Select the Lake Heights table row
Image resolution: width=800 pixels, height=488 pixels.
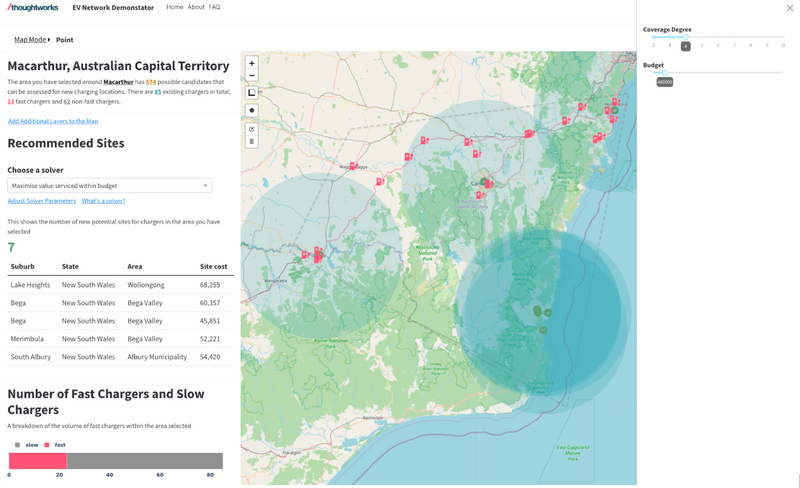pyautogui.click(x=120, y=285)
